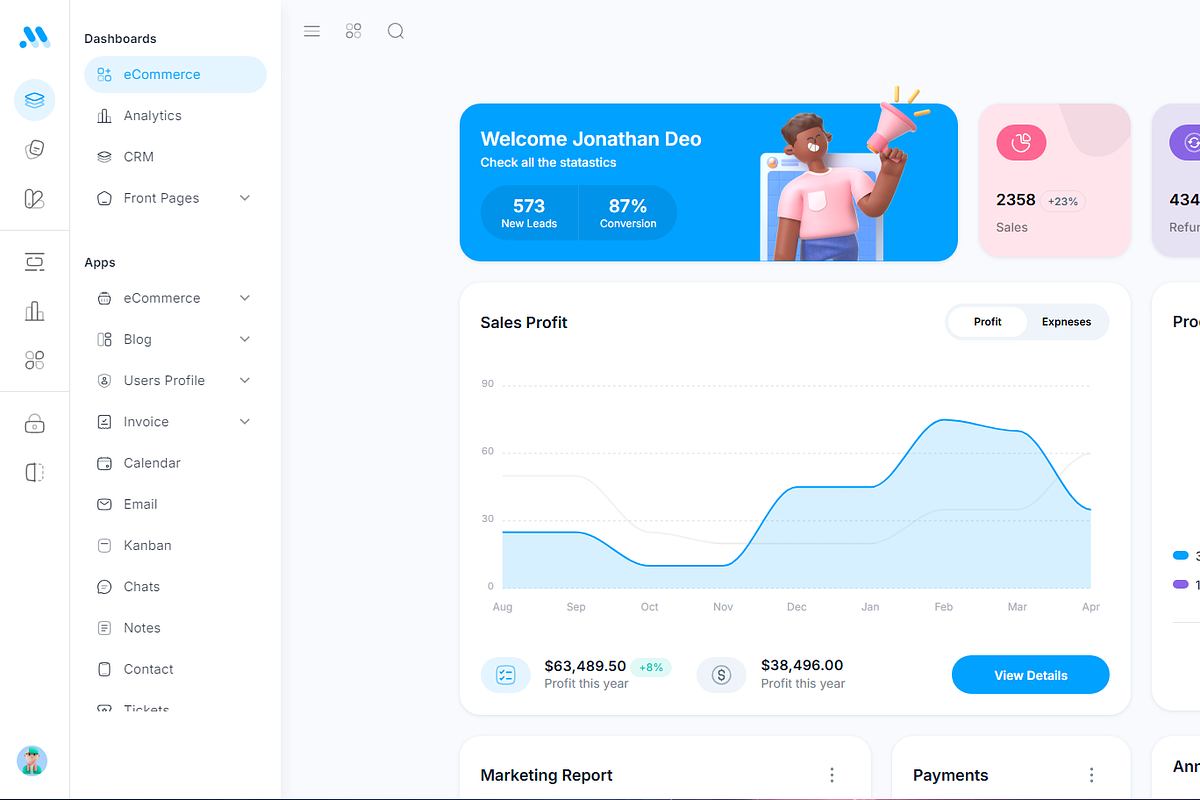Open the bar chart icon in mini sidebar
Screen dimensions: 1200x800
pos(35,311)
